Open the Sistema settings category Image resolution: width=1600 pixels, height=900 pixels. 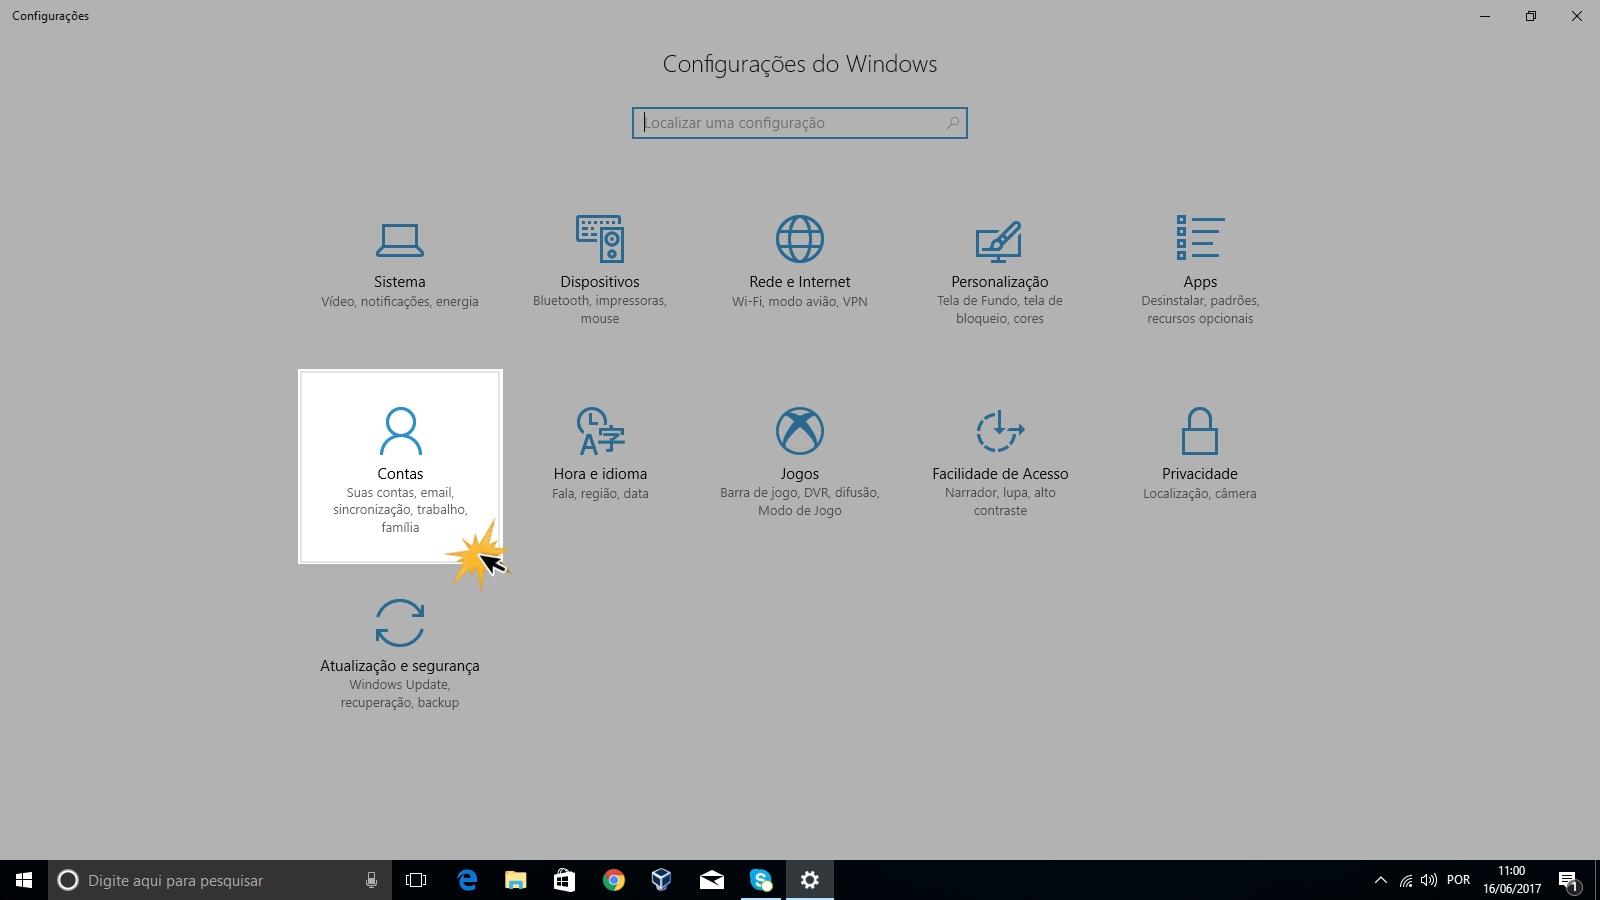tap(399, 264)
